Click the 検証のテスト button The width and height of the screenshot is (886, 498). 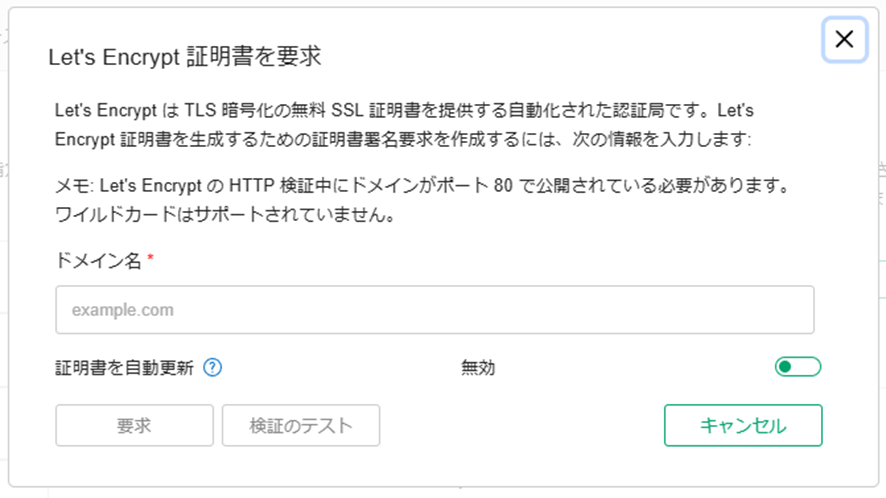(x=301, y=425)
